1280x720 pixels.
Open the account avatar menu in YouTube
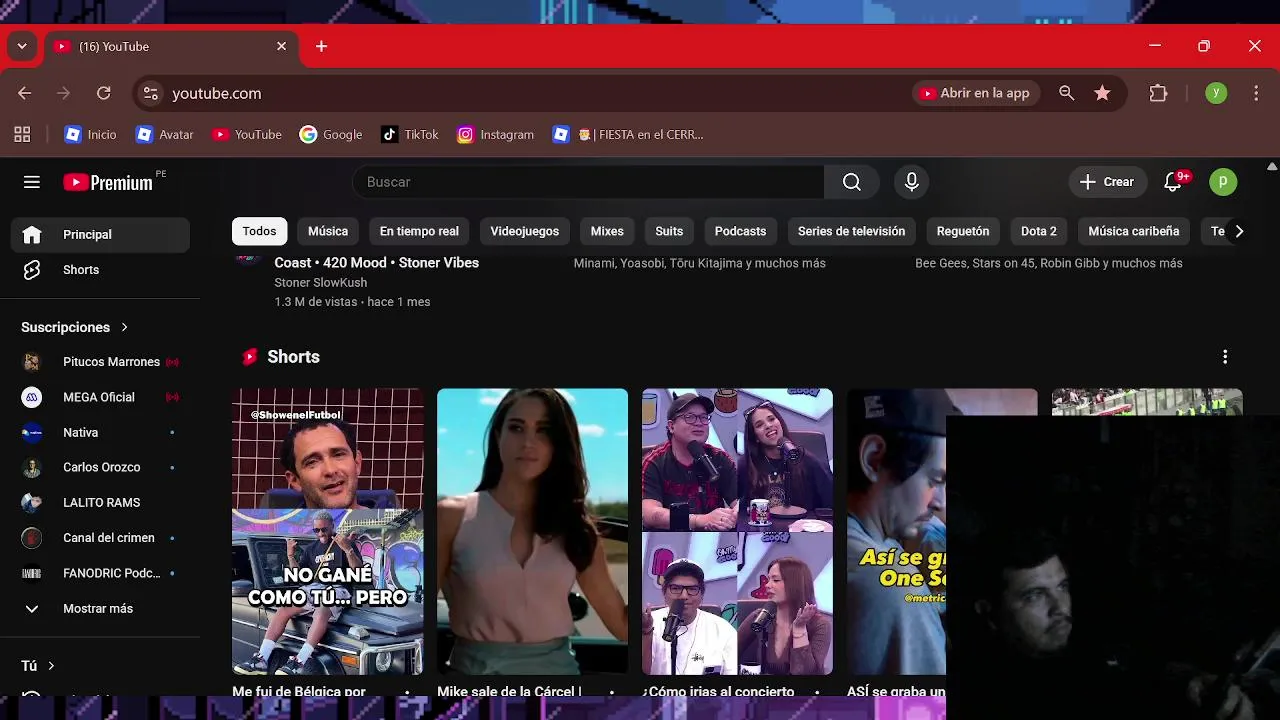point(1223,182)
